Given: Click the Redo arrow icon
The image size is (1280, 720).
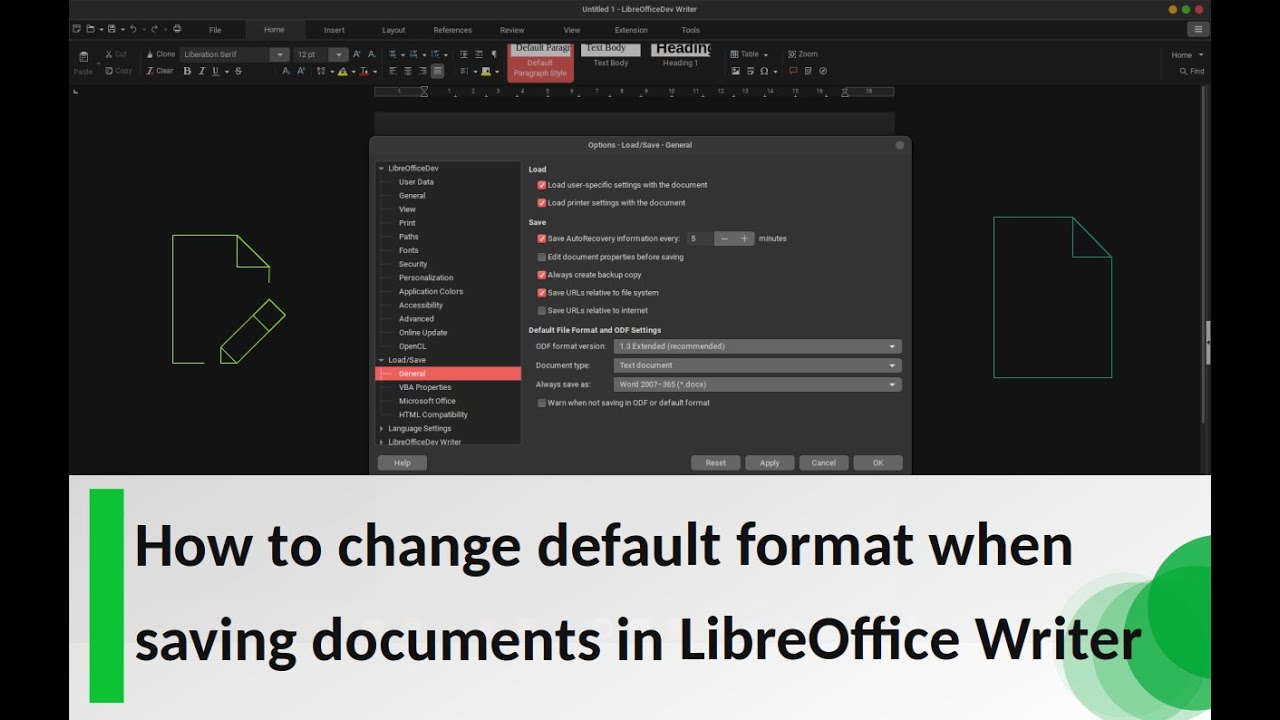Looking at the screenshot, I should (x=154, y=29).
